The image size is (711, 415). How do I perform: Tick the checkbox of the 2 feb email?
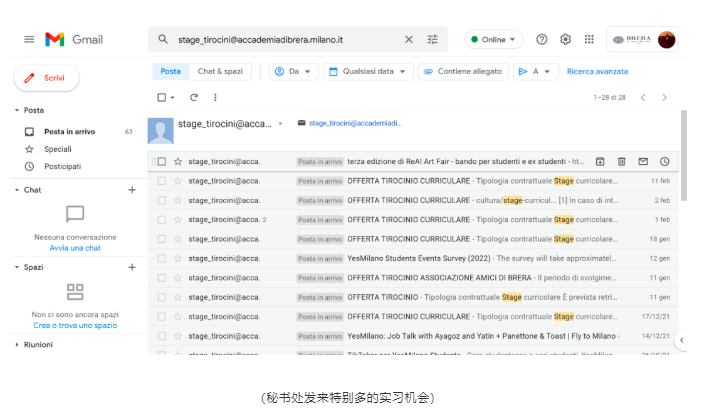point(162,200)
